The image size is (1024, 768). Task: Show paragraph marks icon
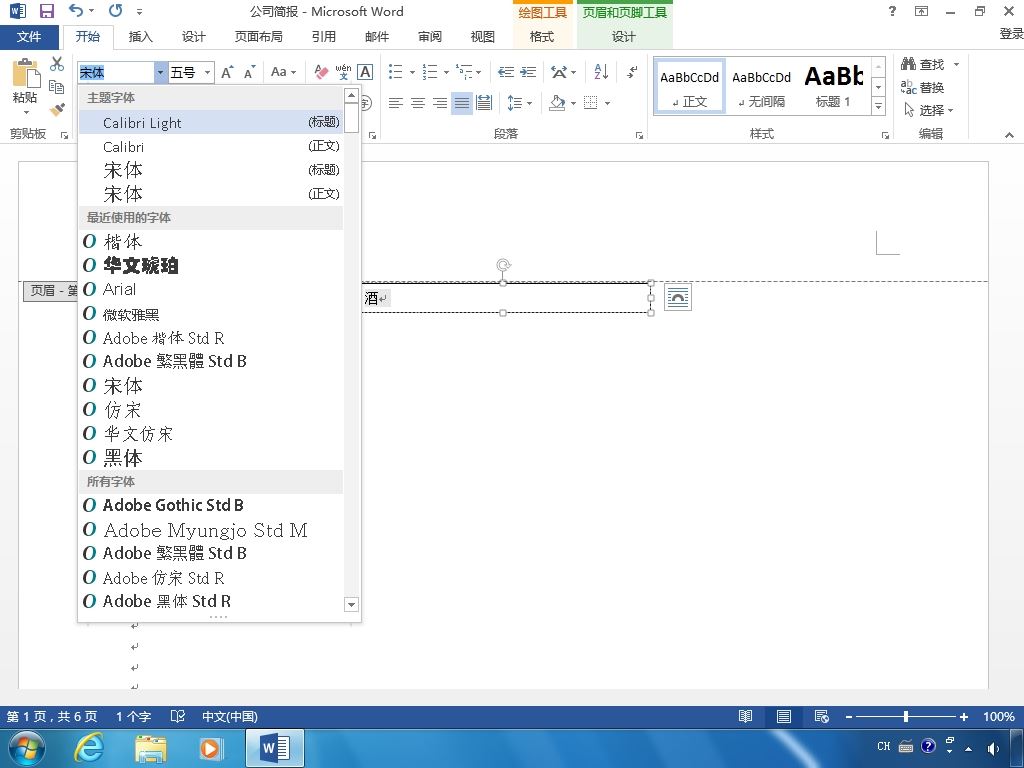[632, 72]
